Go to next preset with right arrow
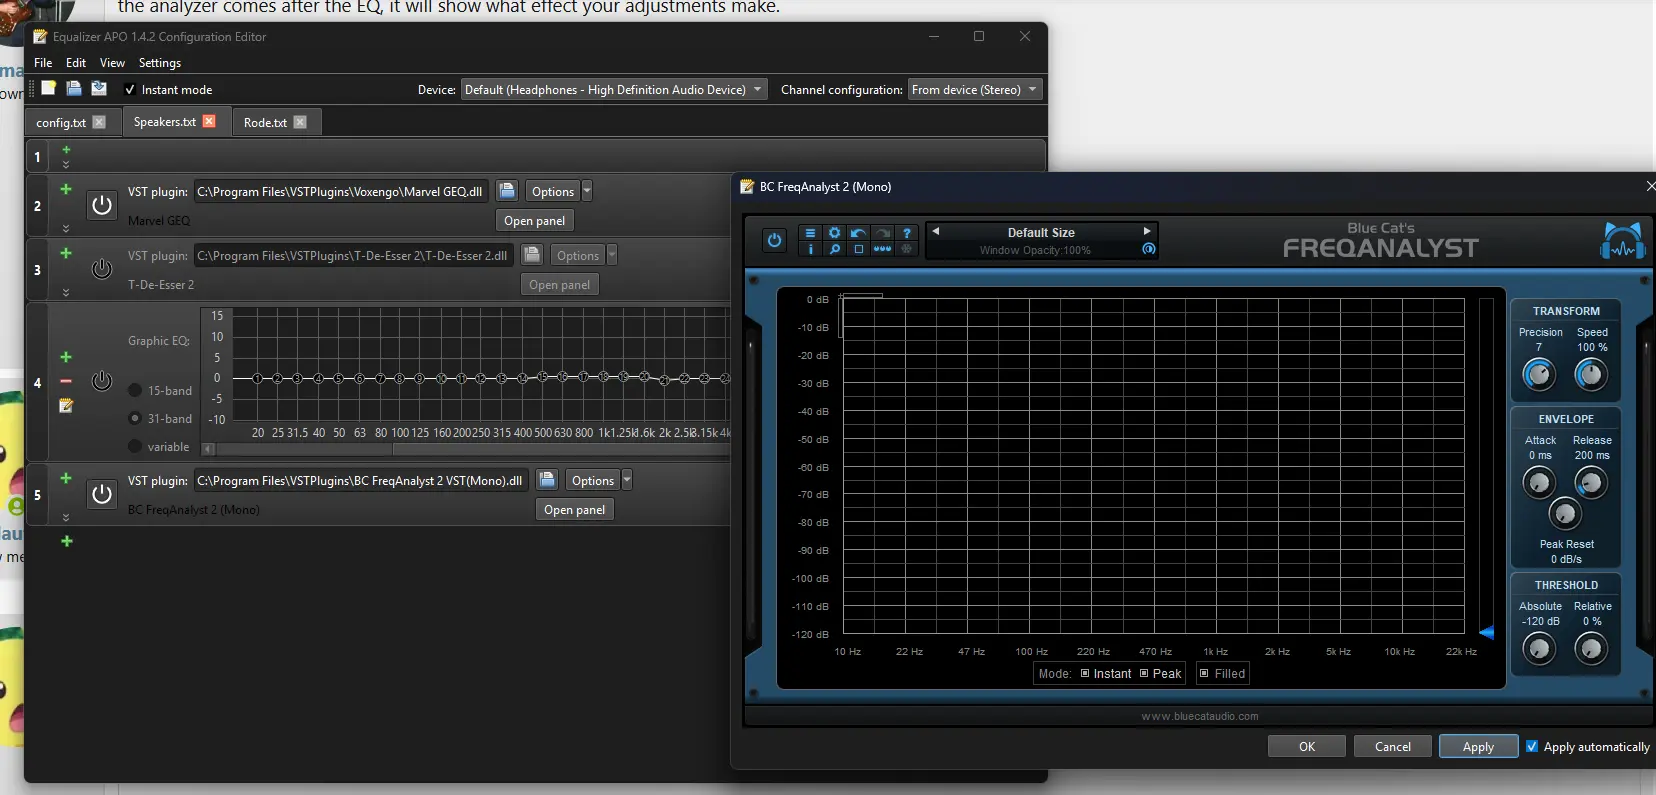This screenshot has width=1656, height=795. click(1147, 231)
